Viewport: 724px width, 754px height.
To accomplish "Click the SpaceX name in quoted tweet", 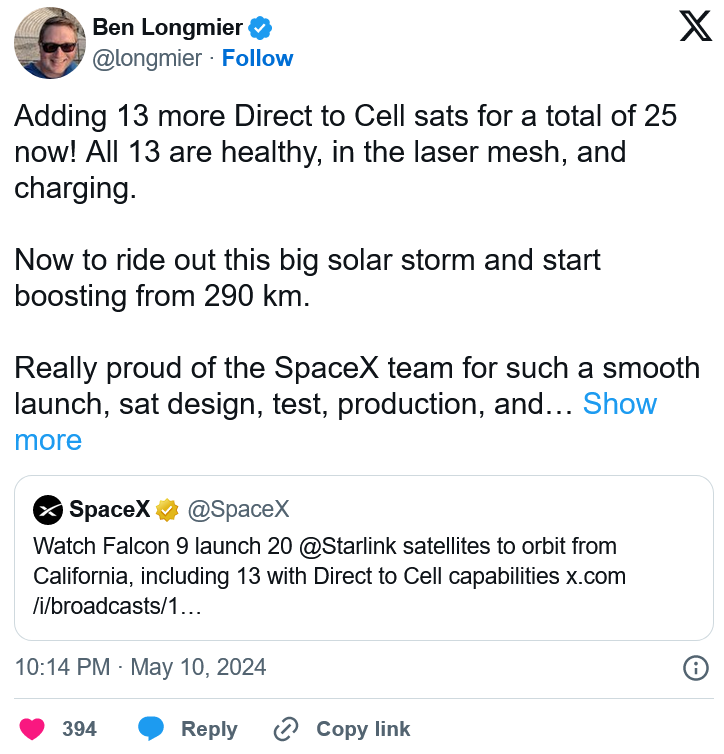I will click(110, 509).
